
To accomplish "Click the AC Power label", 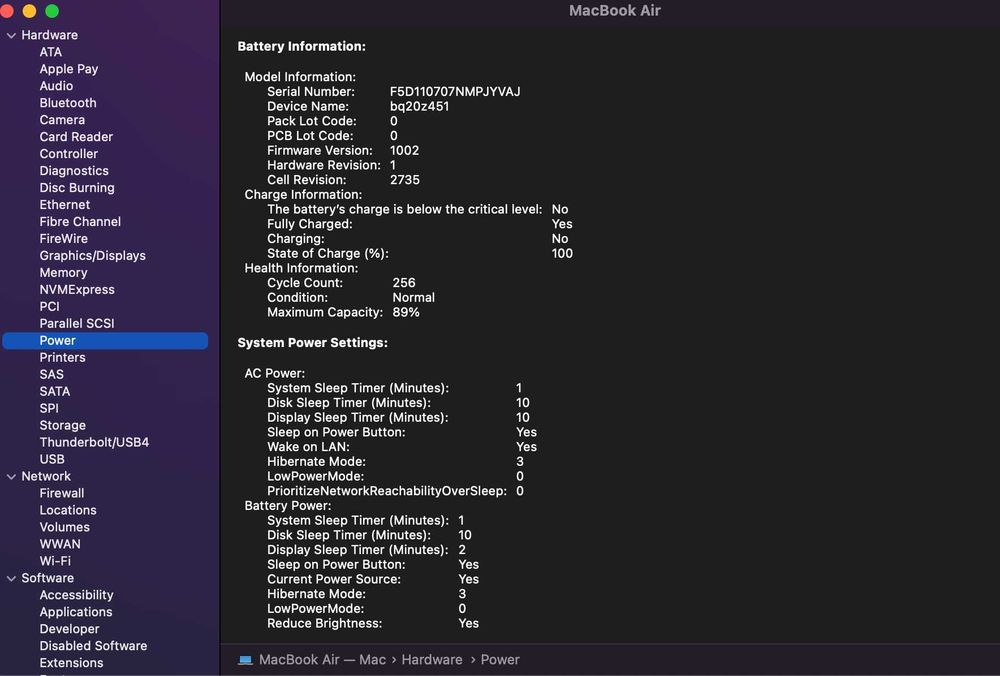I will (x=275, y=373).
